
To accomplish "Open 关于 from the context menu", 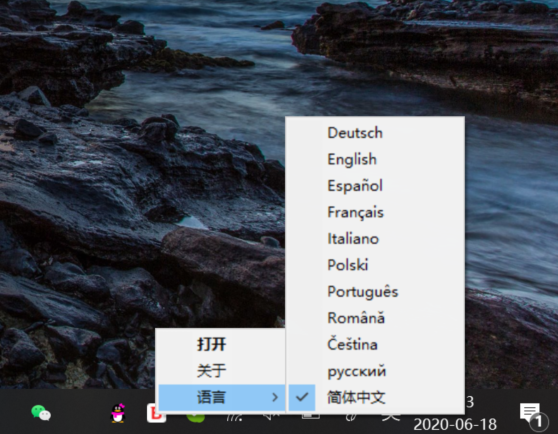I will coord(221,371).
